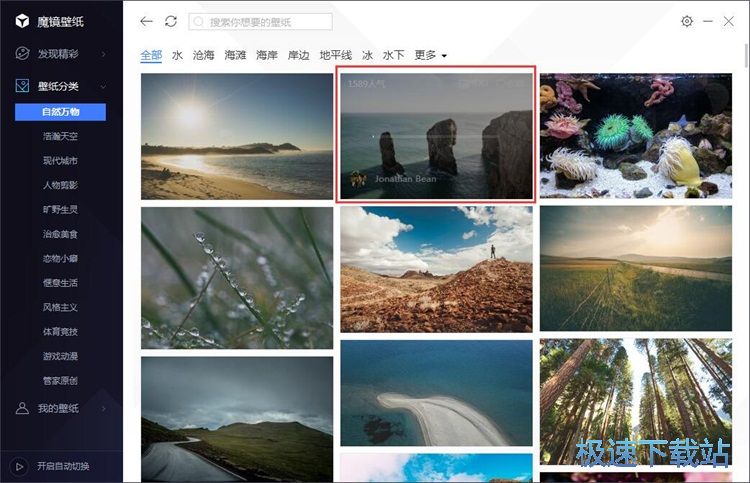750x483 pixels.
Task: Open the 壁纸分类 menu item
Action: tap(60, 86)
